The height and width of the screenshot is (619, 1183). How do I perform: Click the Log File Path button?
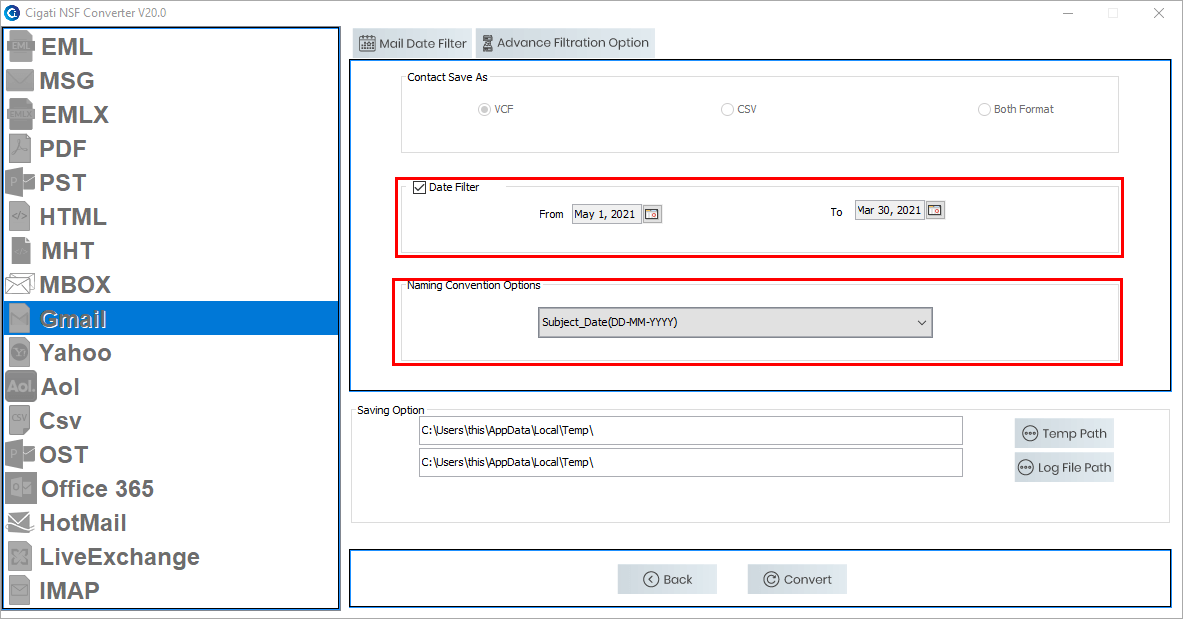tap(1064, 467)
